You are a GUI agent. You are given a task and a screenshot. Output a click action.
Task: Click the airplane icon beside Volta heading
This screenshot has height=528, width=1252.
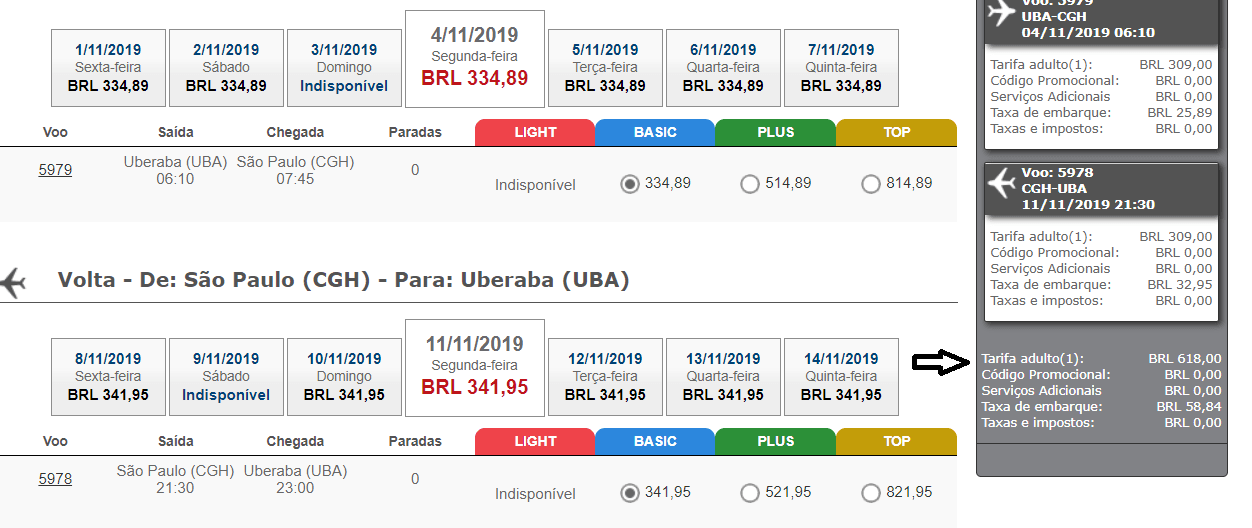(x=13, y=282)
